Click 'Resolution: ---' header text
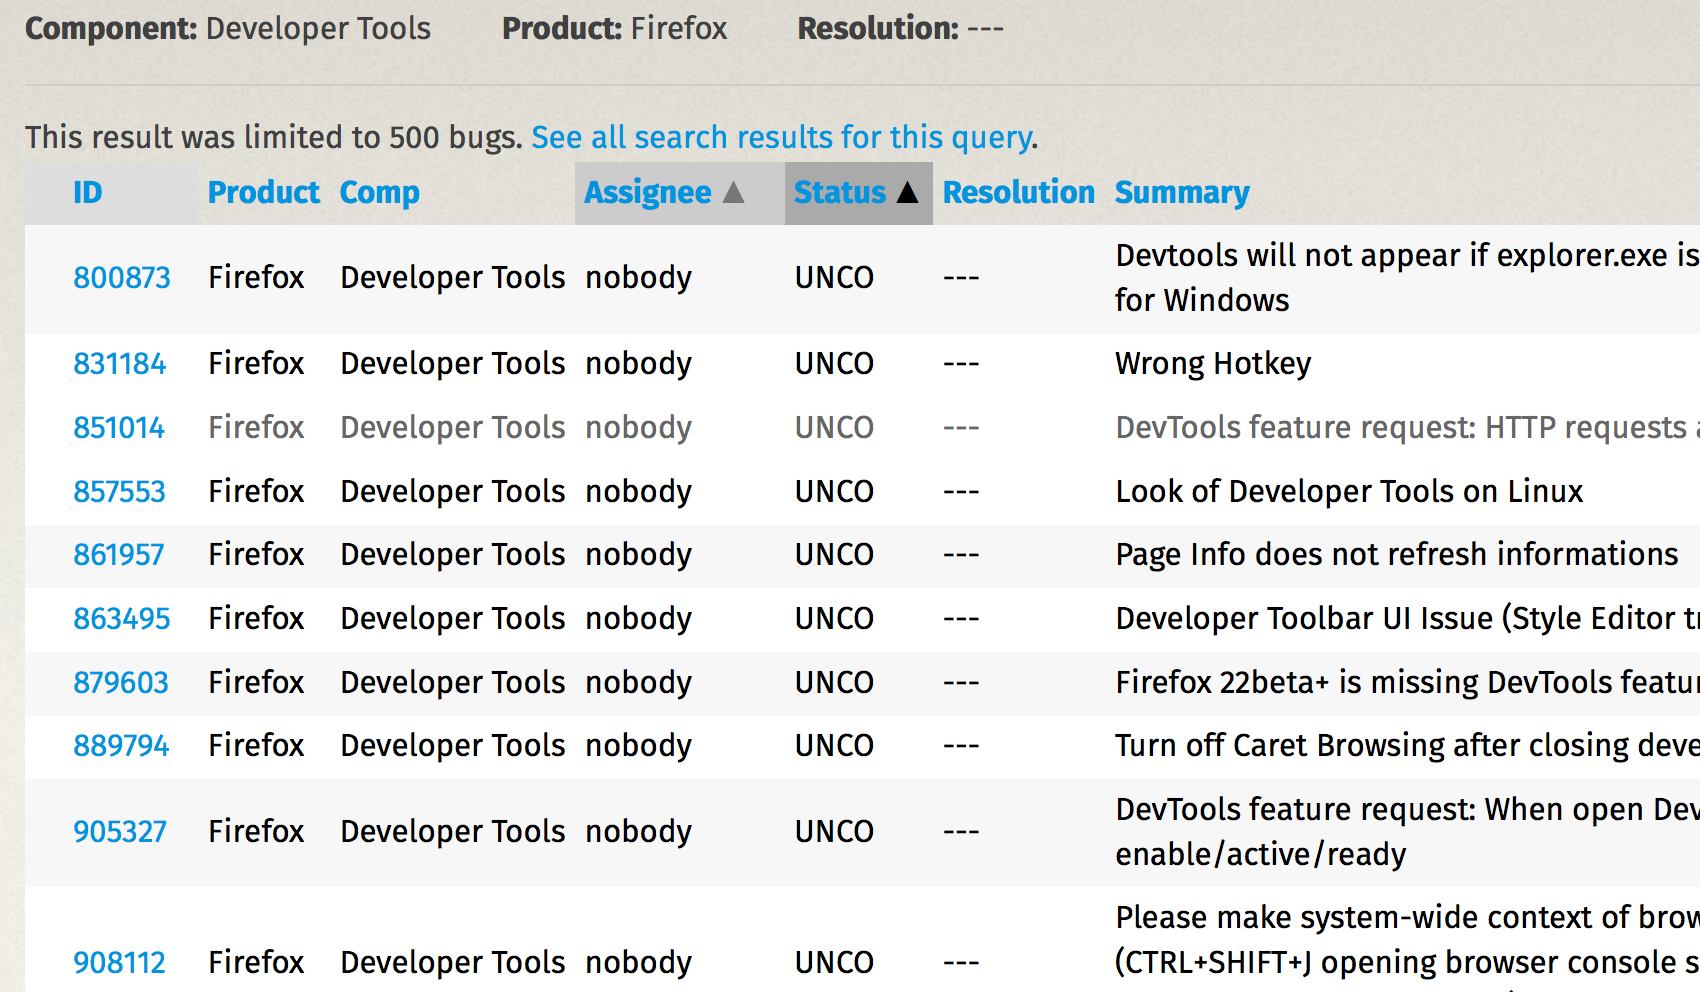 tap(900, 29)
